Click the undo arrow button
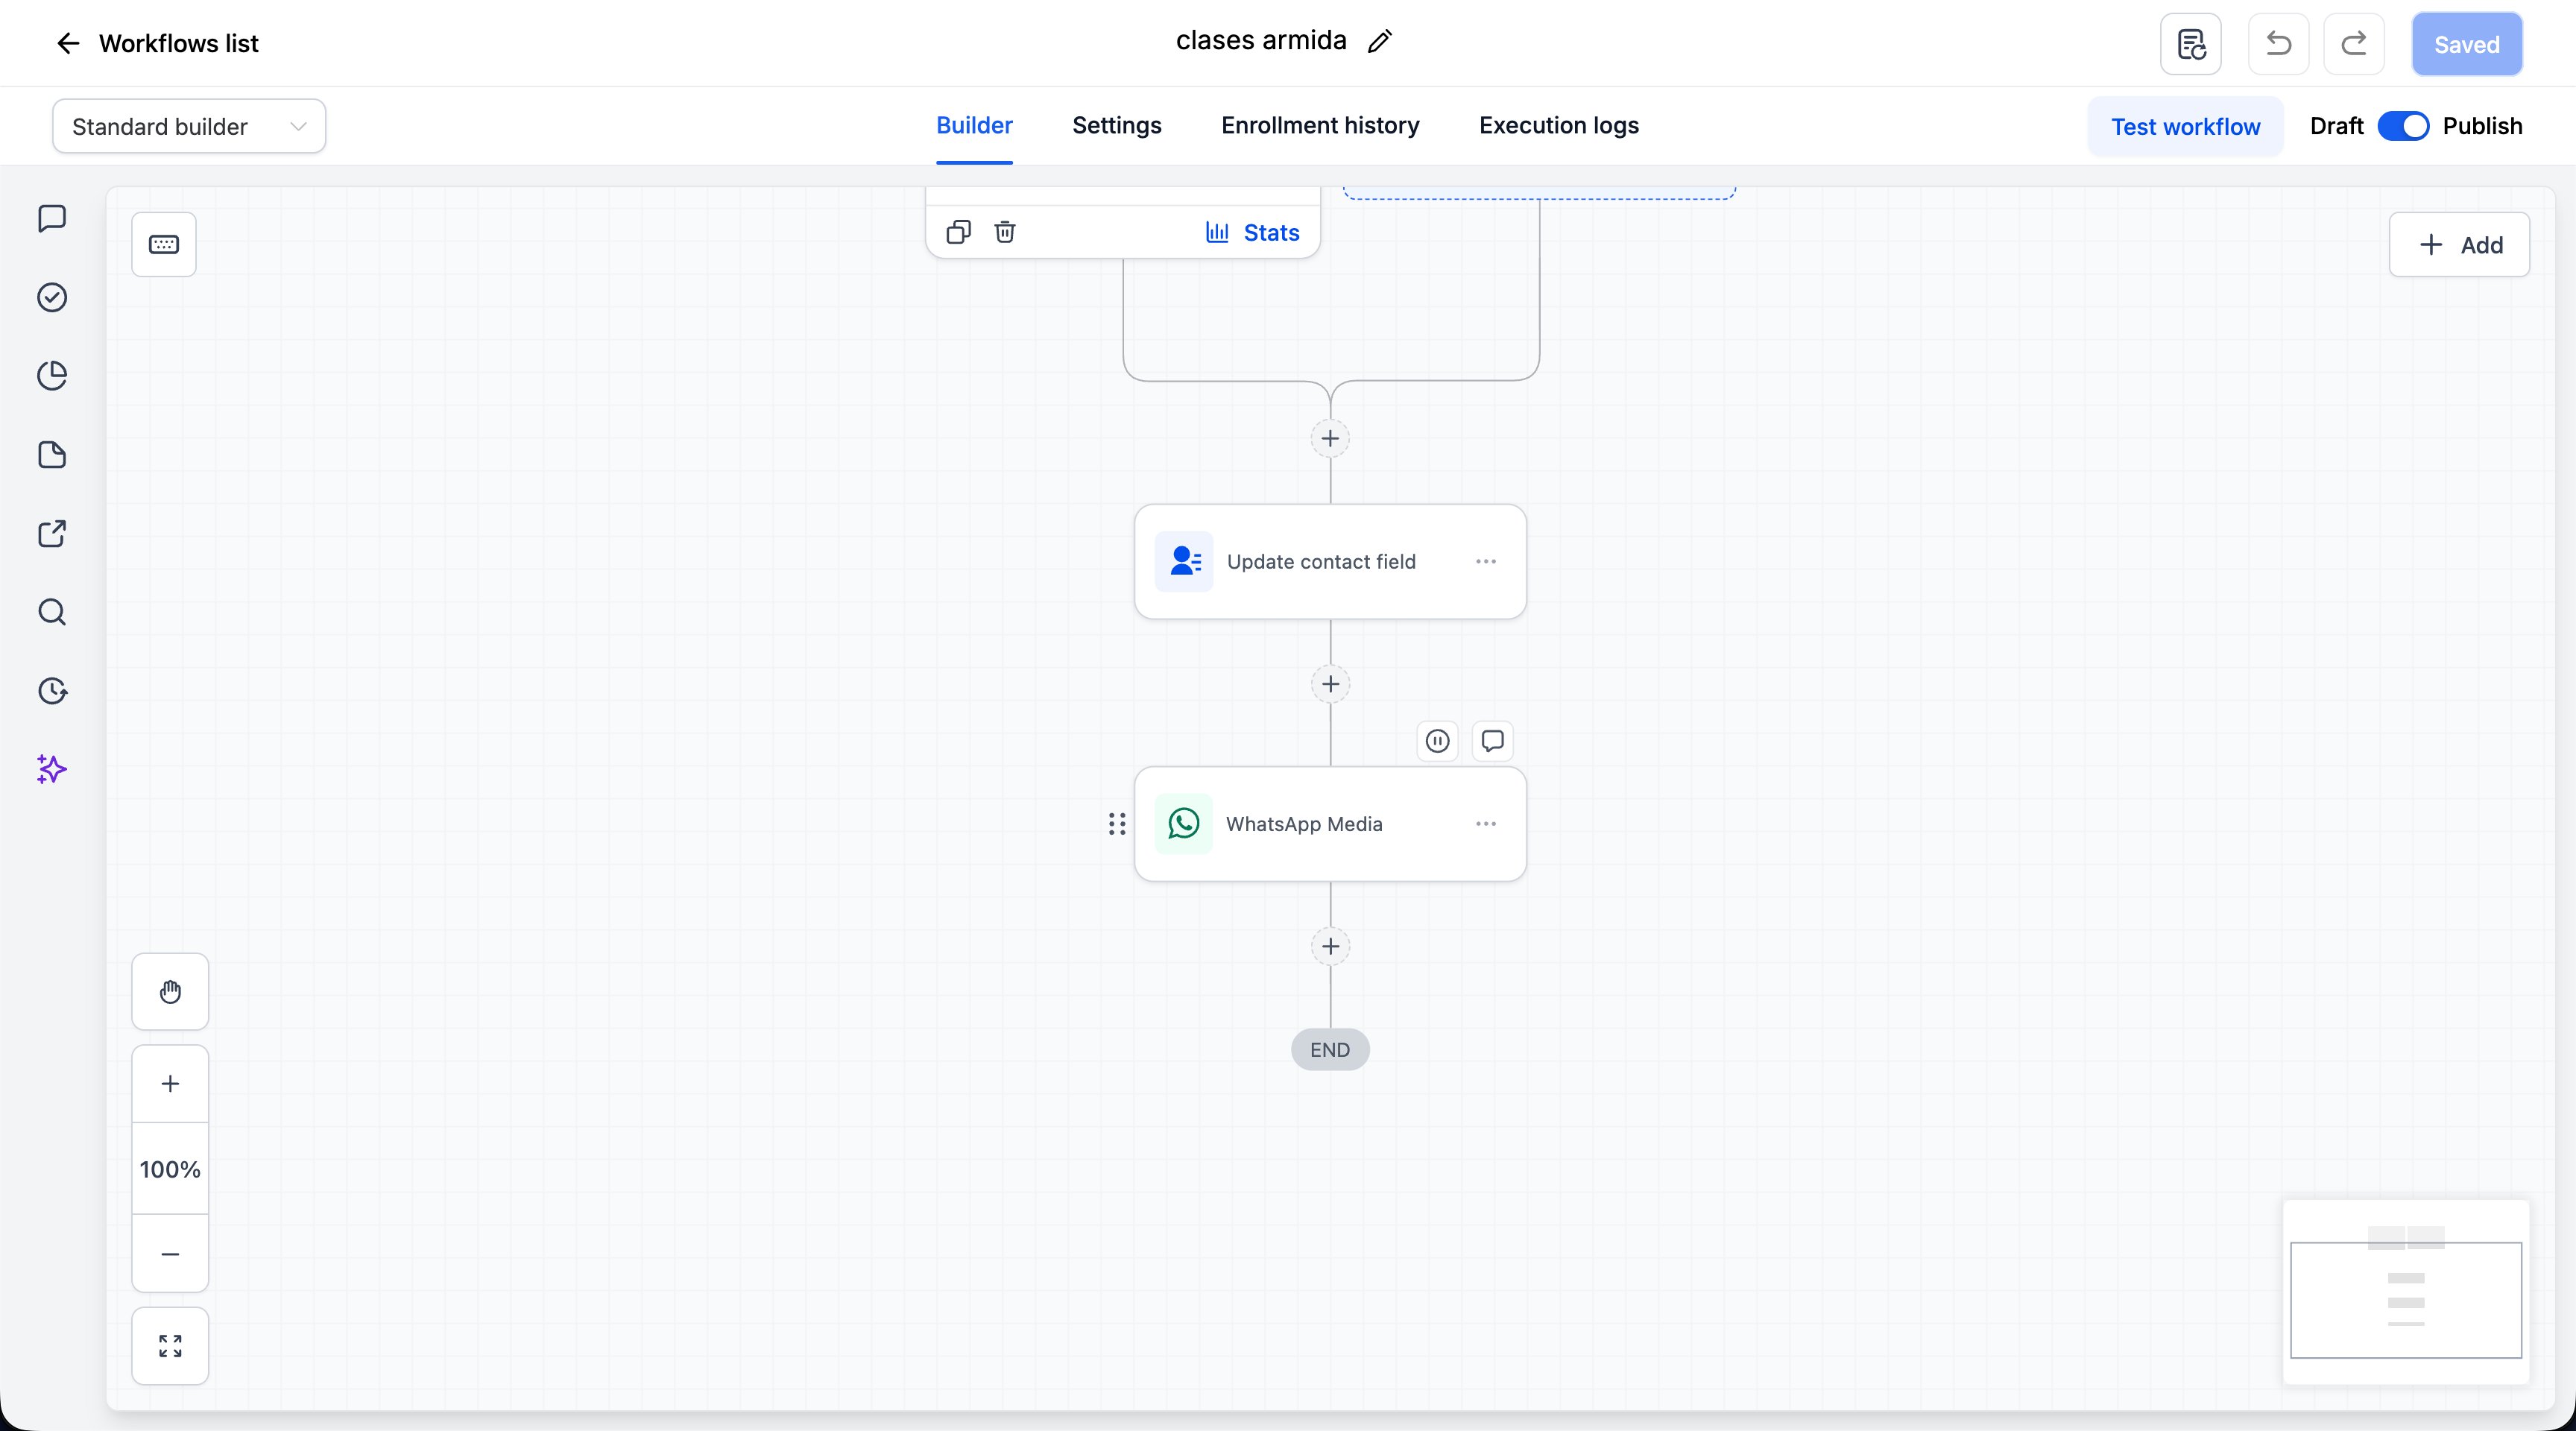The width and height of the screenshot is (2576, 1431). (2278, 44)
